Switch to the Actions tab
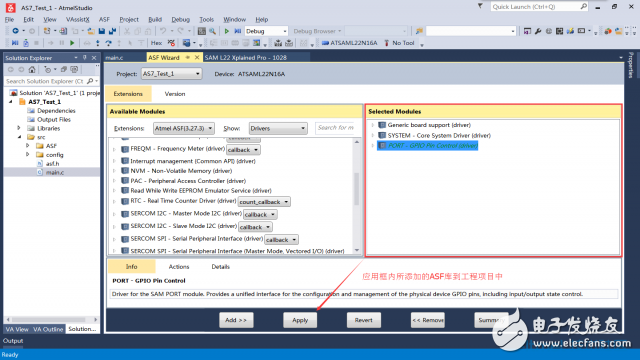Viewport: 640px width, 360px height. 179,267
